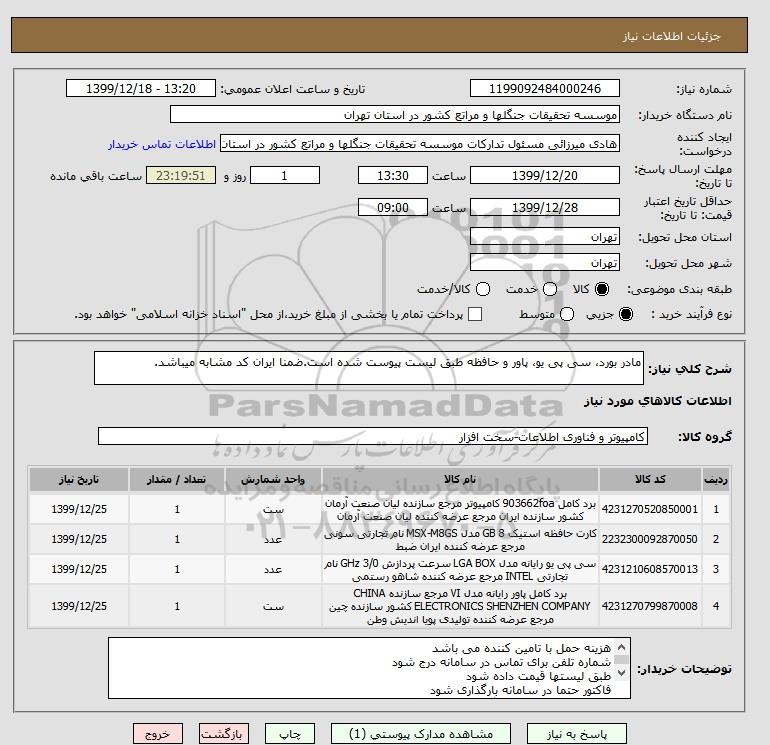Choose جزیی purchase process type
This screenshot has width=770, height=745.
(626, 314)
